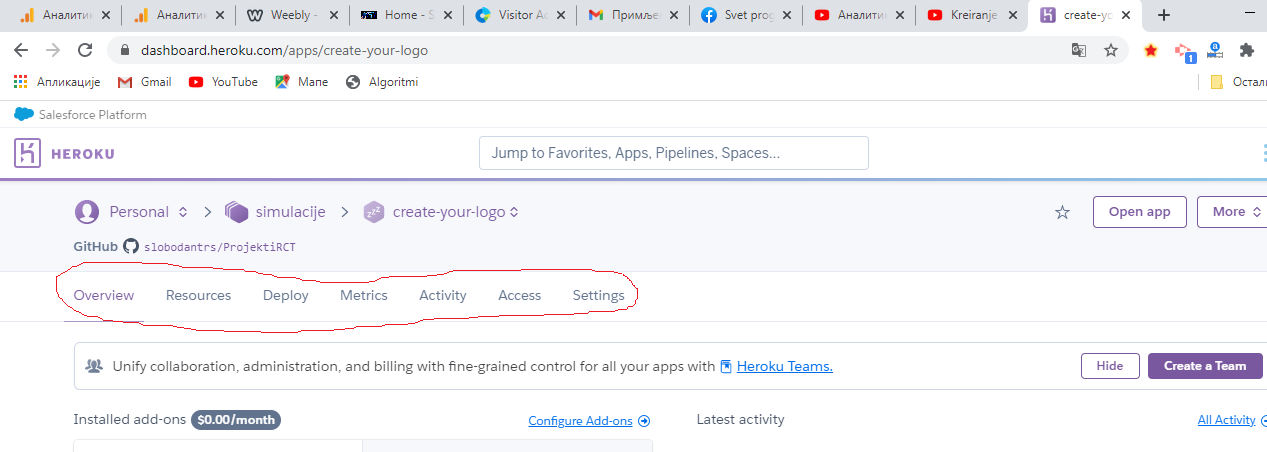Open a new browser tab
1267x452 pixels.
click(x=1163, y=15)
